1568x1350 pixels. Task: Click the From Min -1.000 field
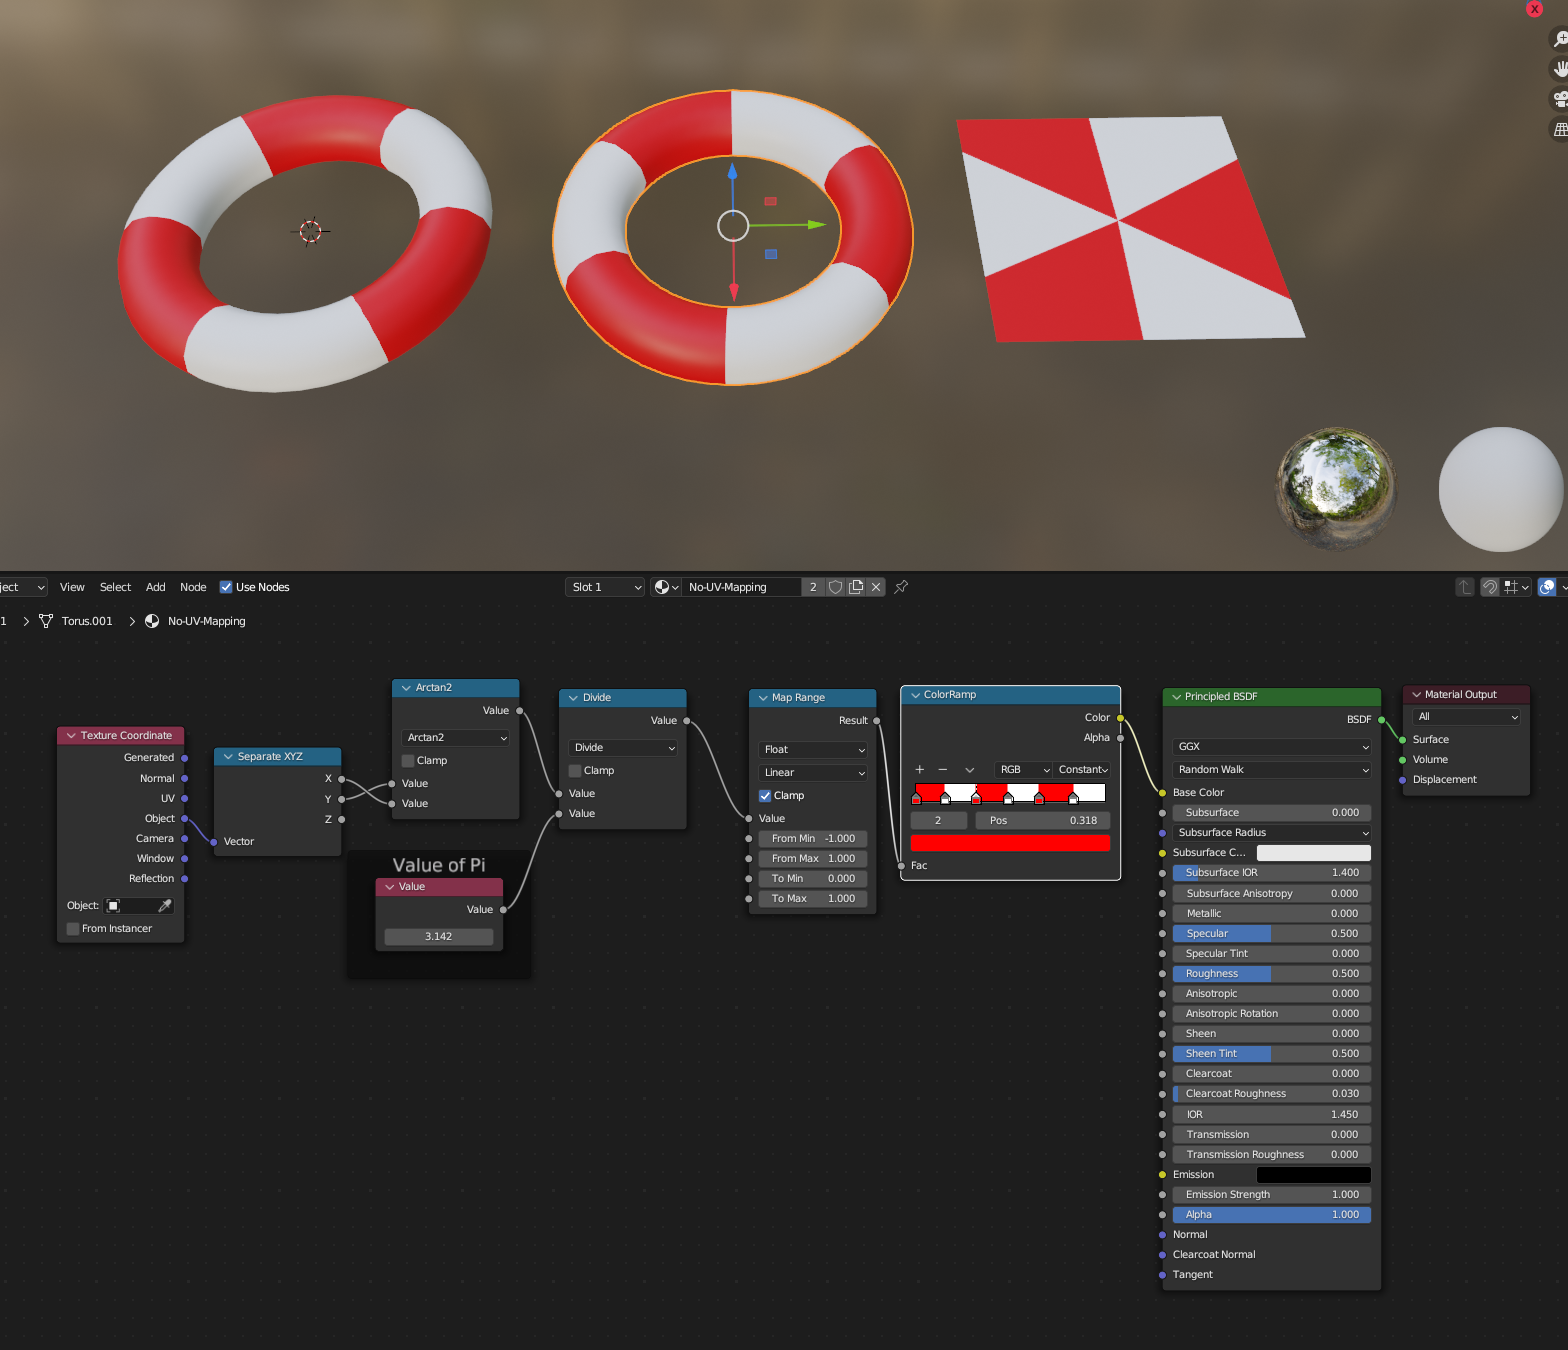point(813,839)
